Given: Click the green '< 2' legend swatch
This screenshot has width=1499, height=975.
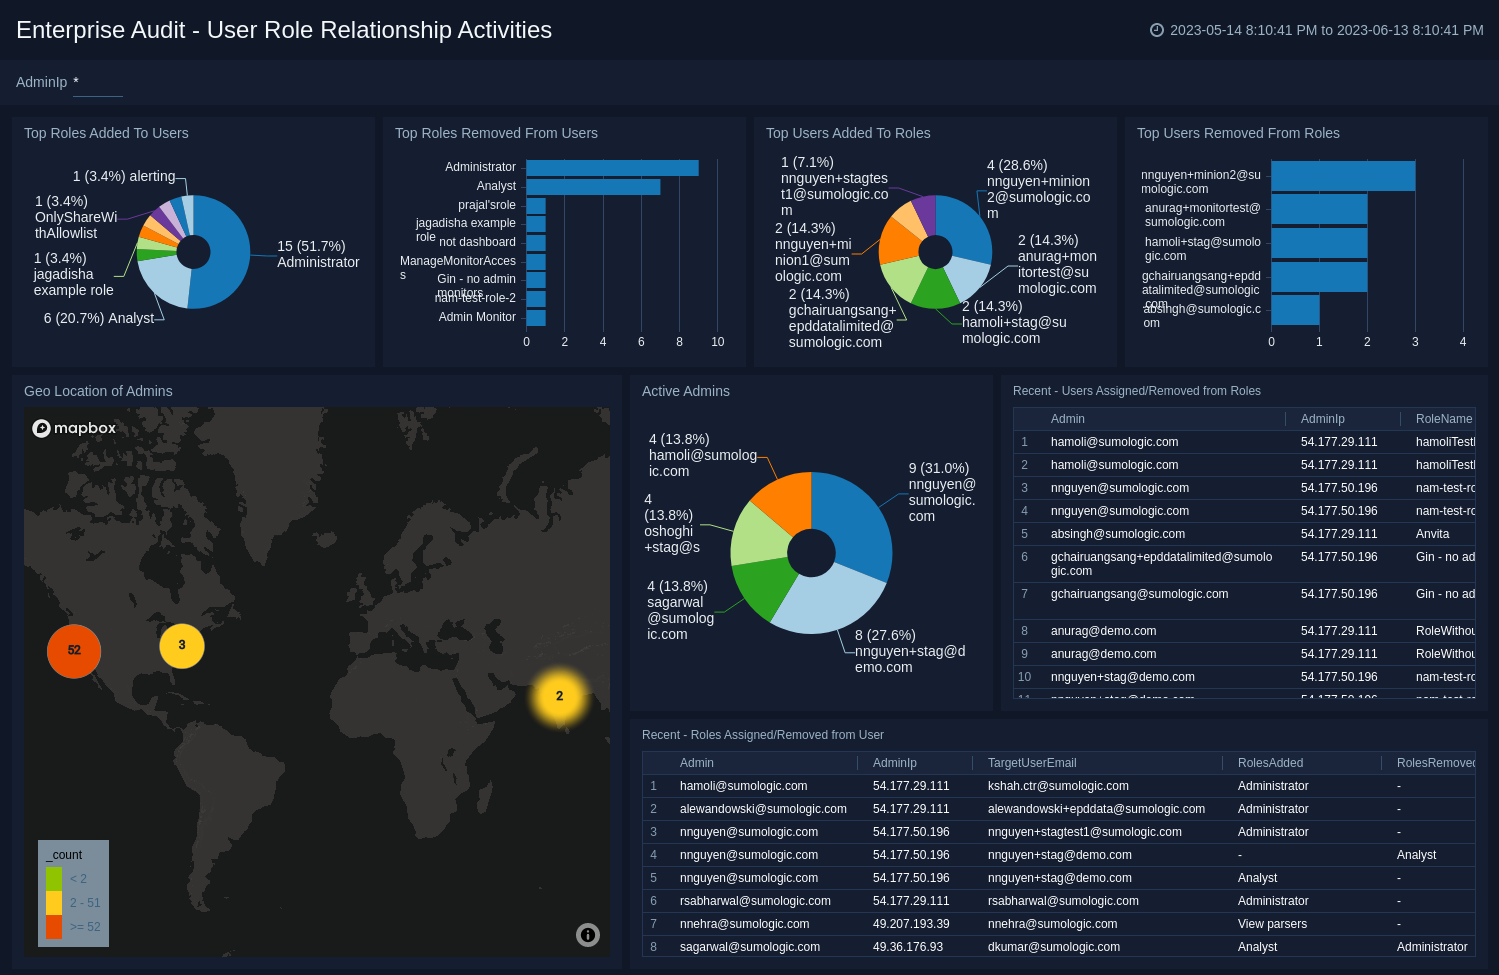Looking at the screenshot, I should coord(54,879).
